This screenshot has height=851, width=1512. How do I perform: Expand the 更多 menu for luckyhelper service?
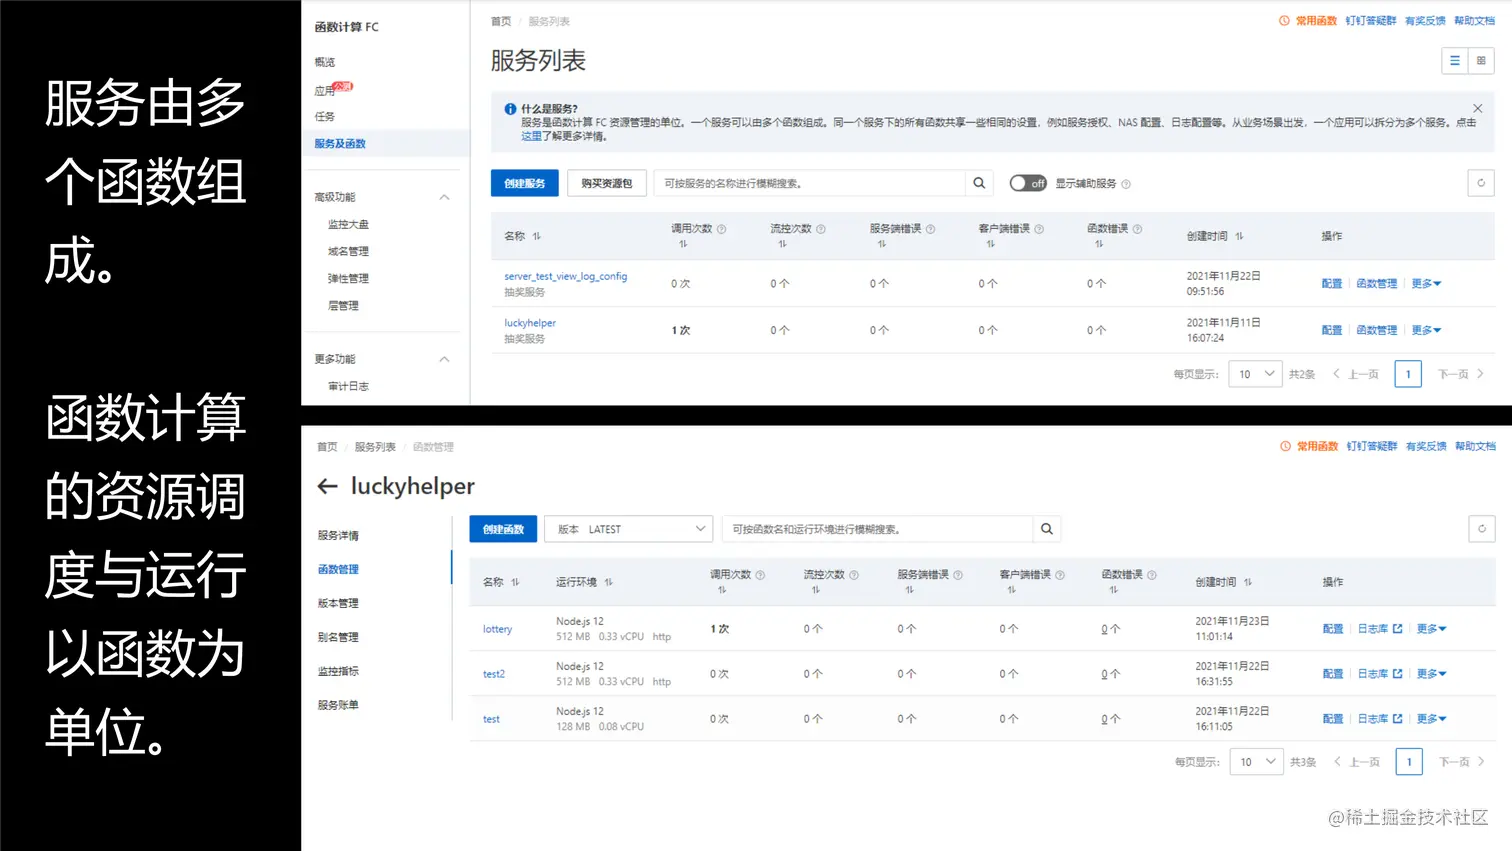(x=1426, y=329)
